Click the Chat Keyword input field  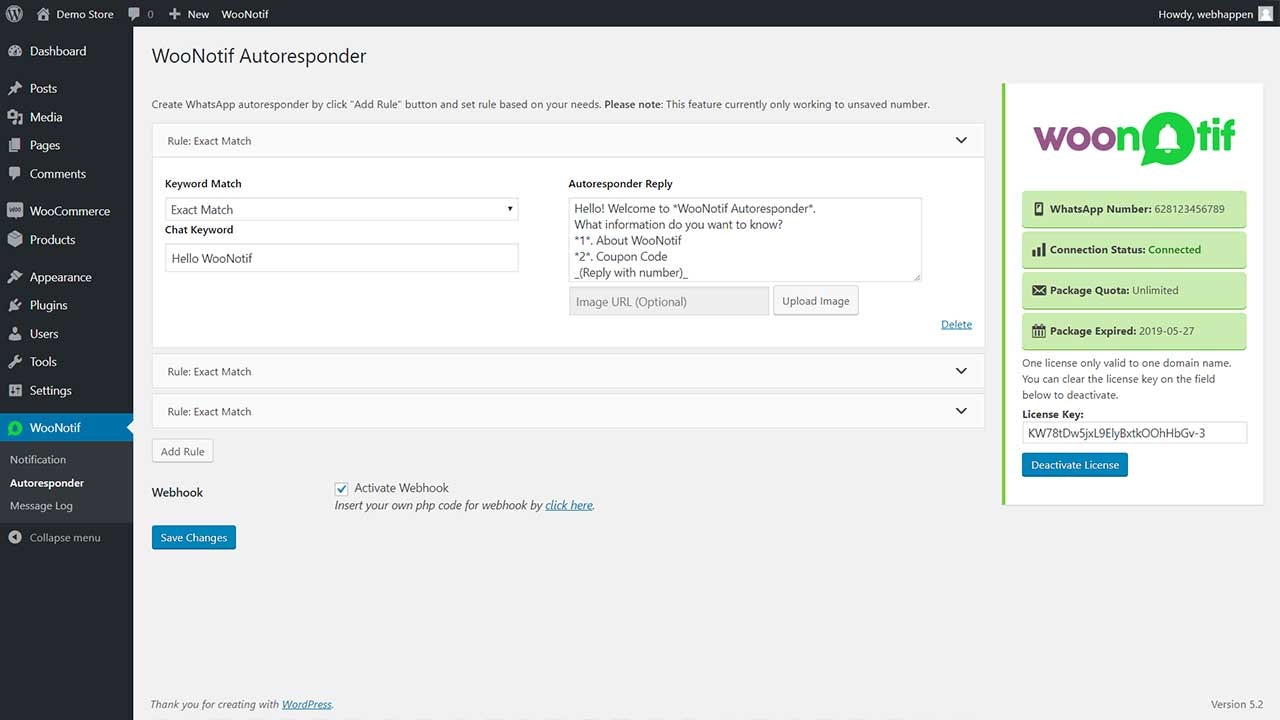coord(341,258)
